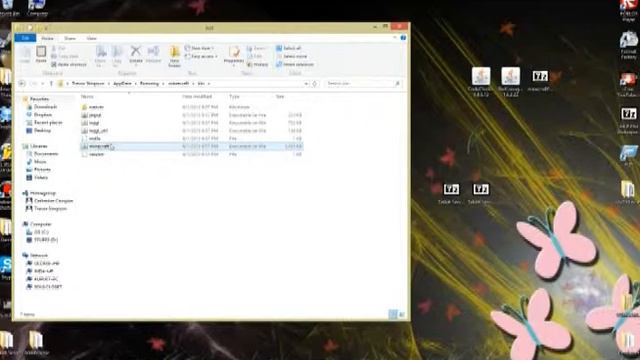Click the Paste icon in the ribbon
The height and width of the screenshot is (360, 640).
(41, 55)
